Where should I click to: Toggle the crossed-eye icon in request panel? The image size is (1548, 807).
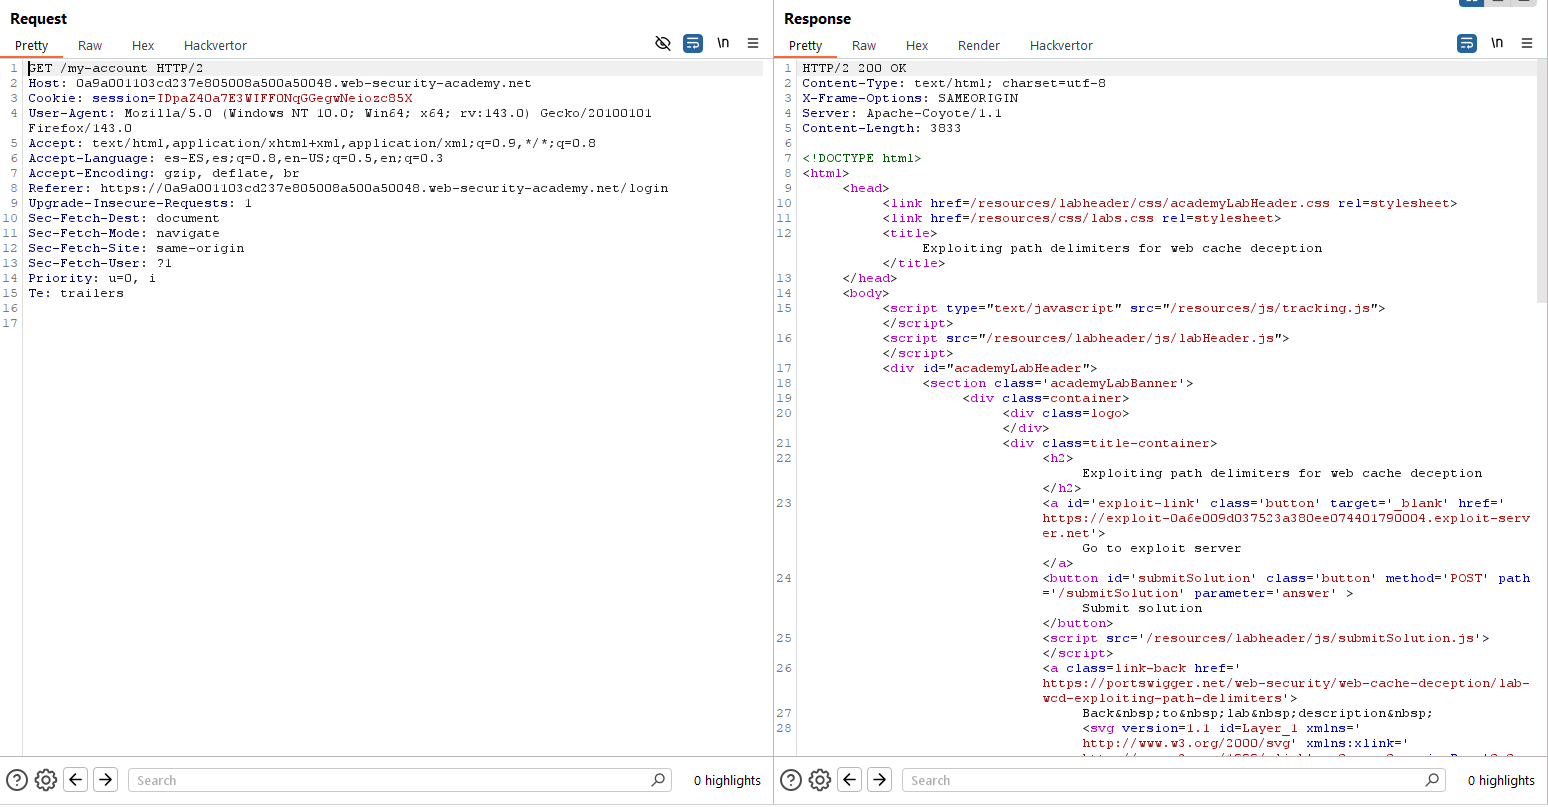coord(662,43)
